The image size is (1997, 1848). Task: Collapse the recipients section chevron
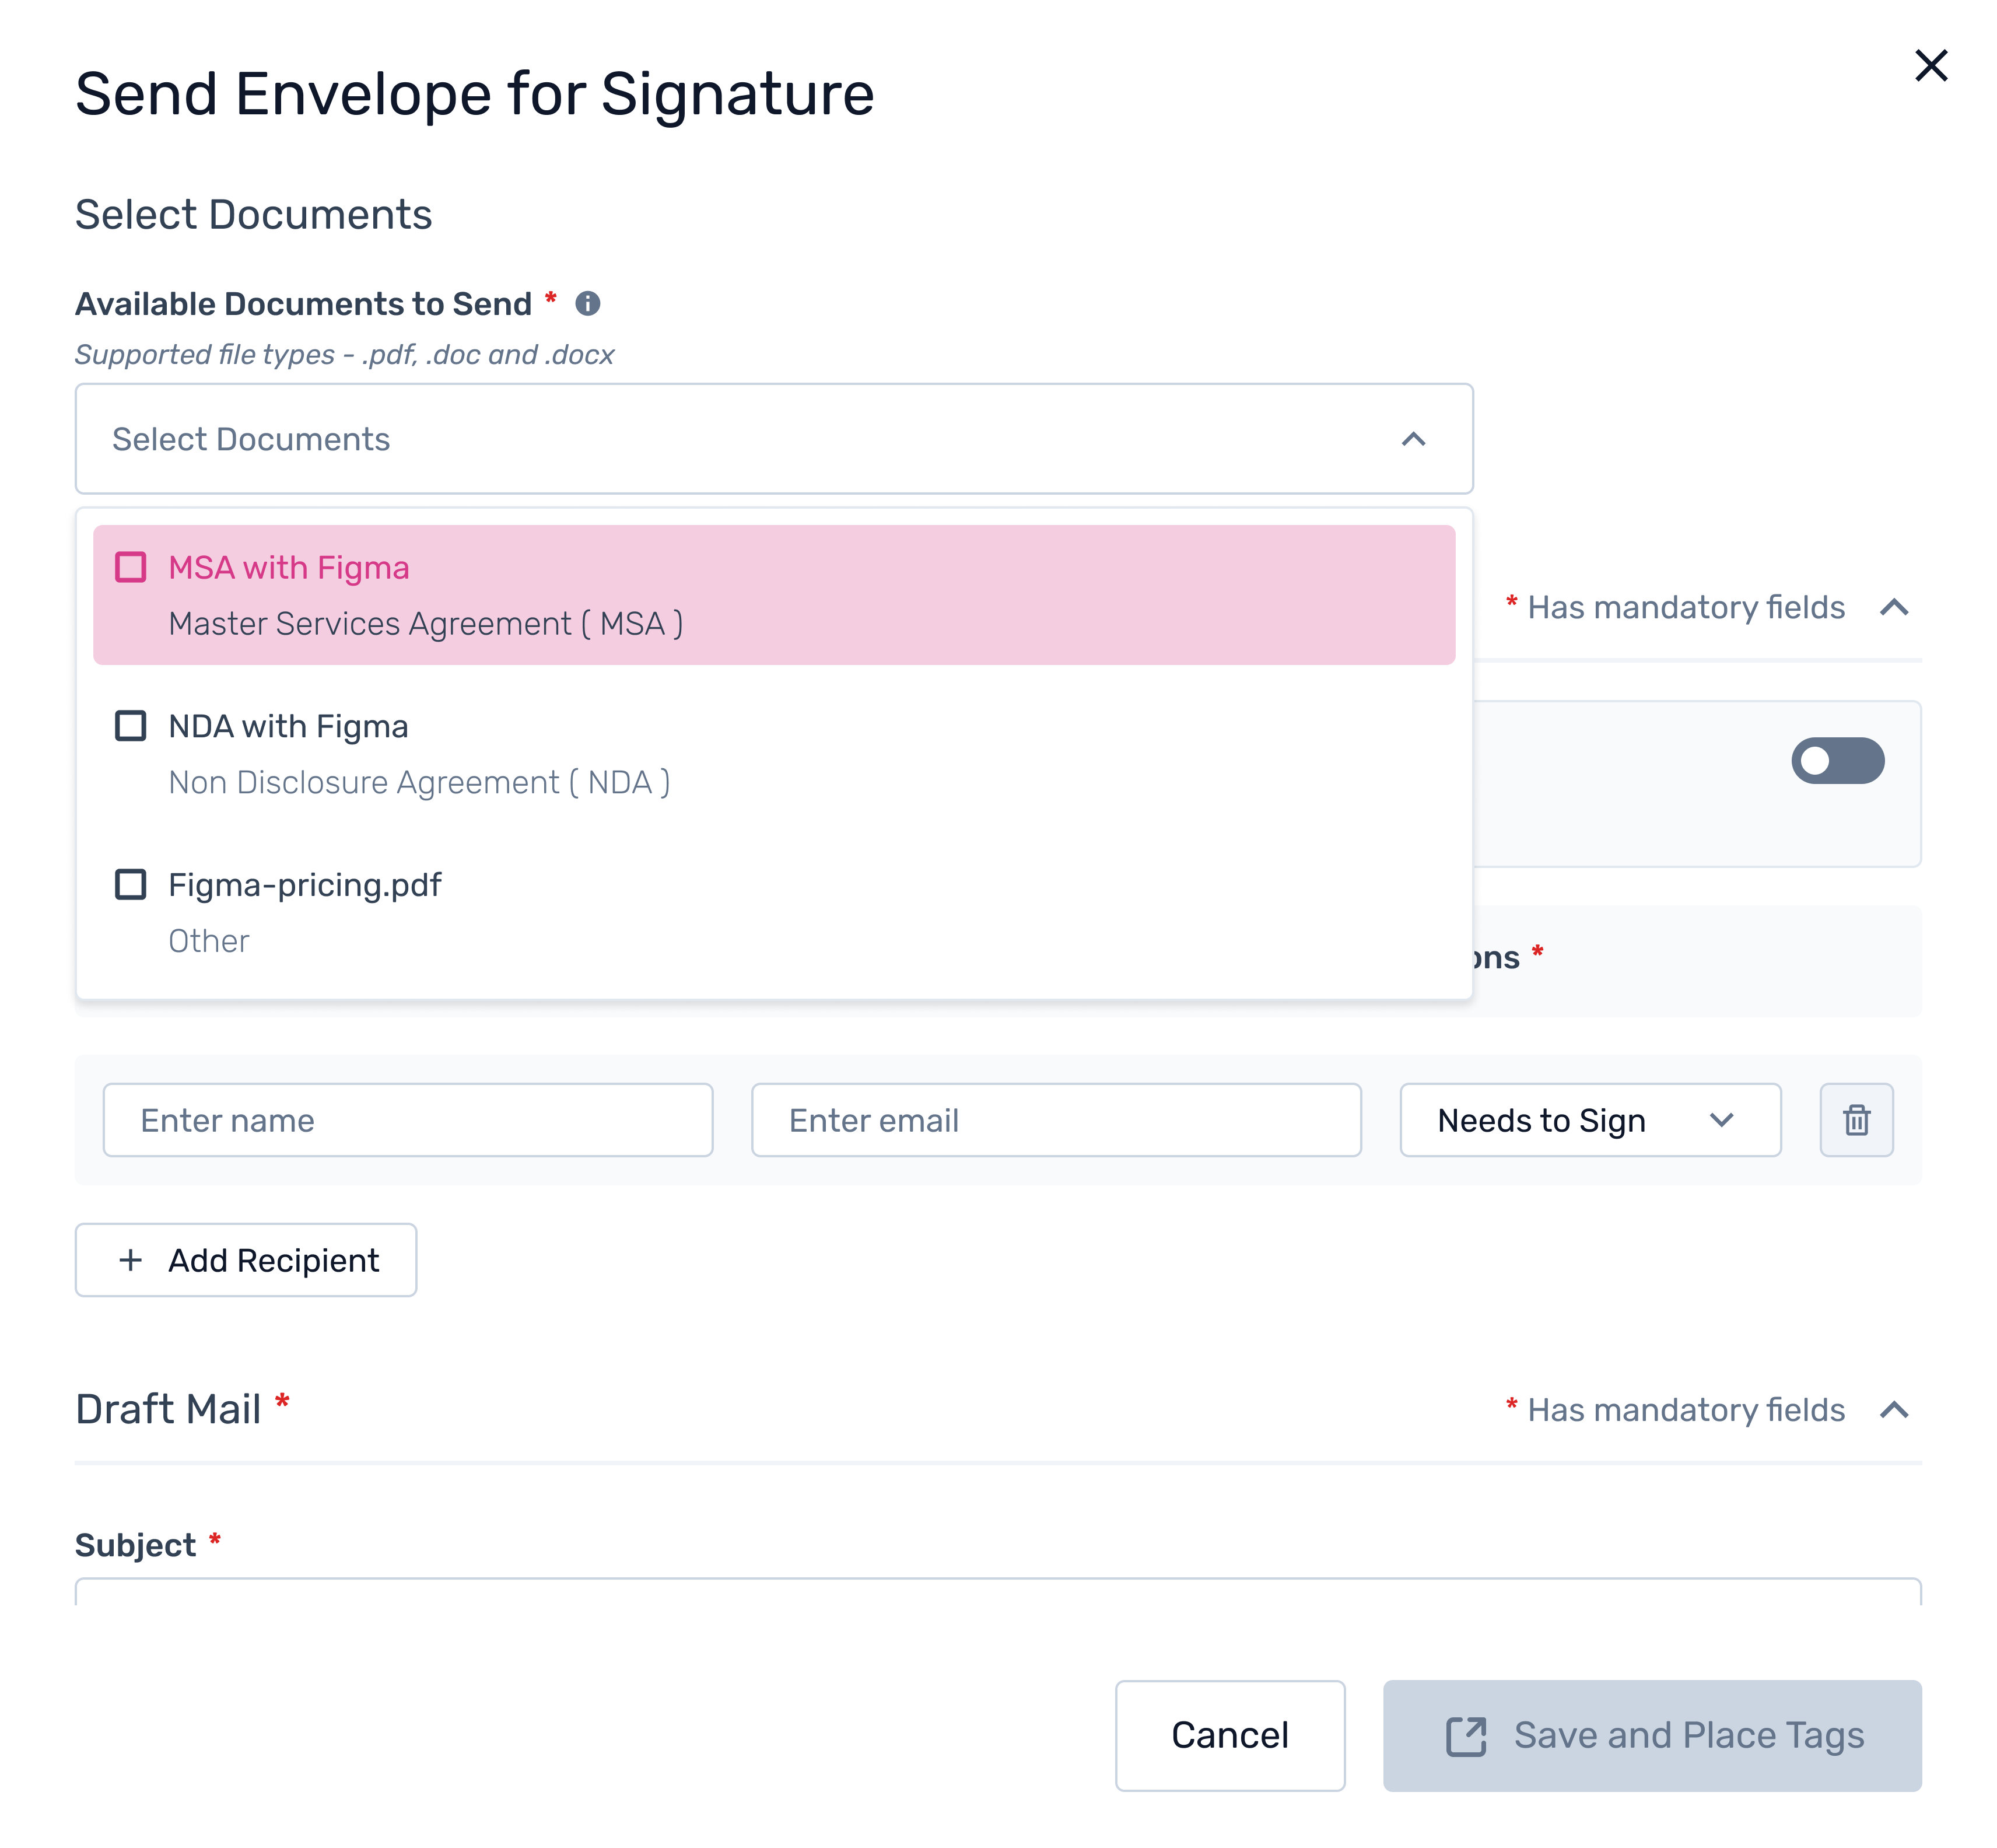[x=1894, y=607]
